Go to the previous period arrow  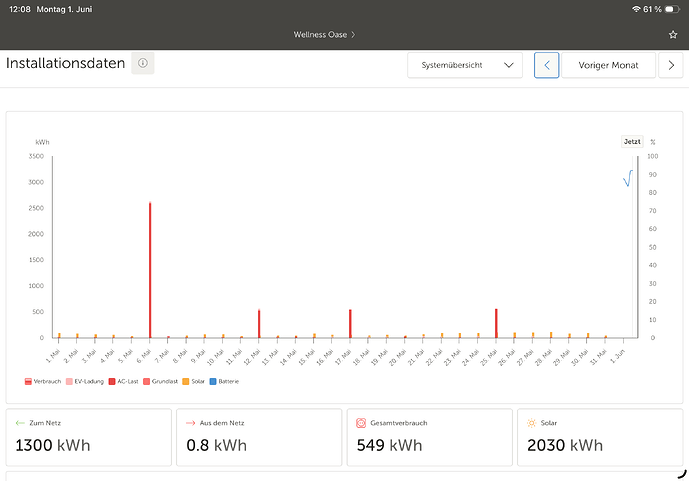[x=547, y=65]
